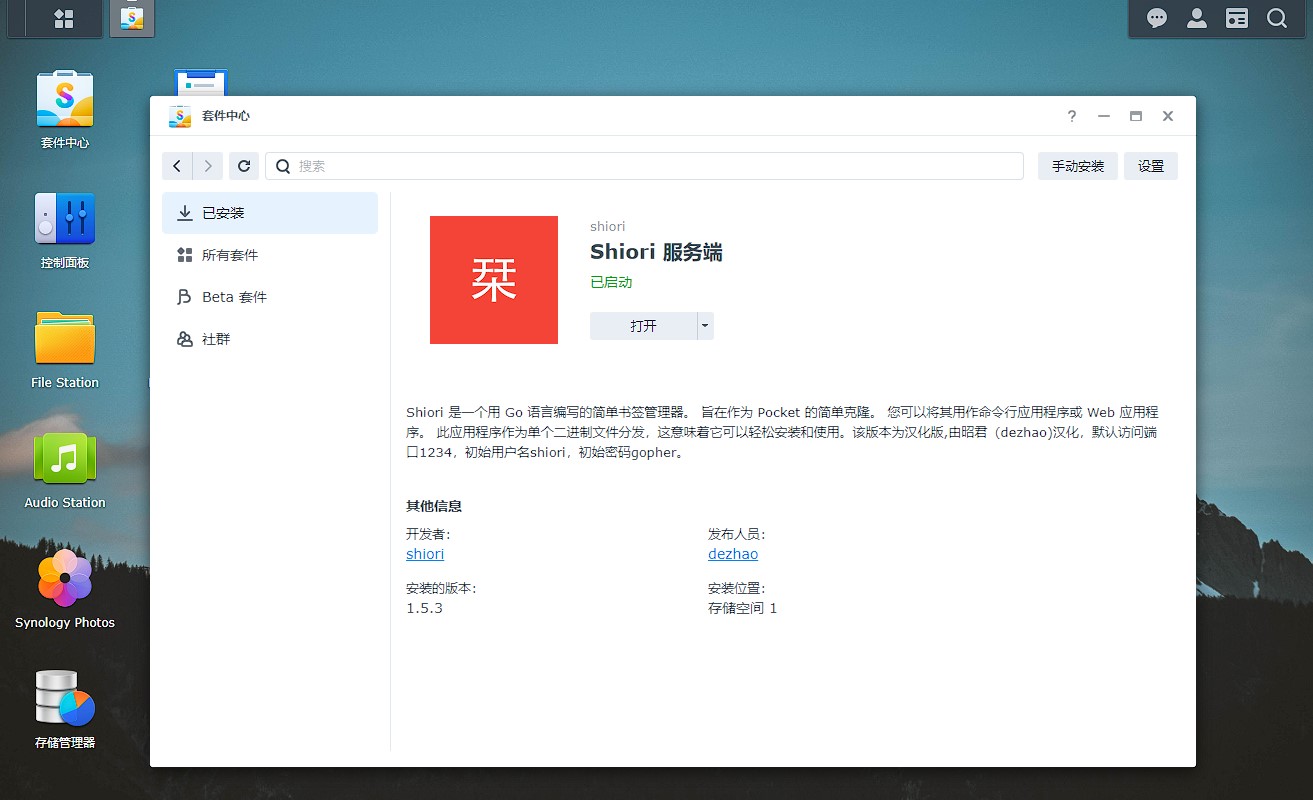Open Audio Station desktop shortcut

(x=65, y=470)
